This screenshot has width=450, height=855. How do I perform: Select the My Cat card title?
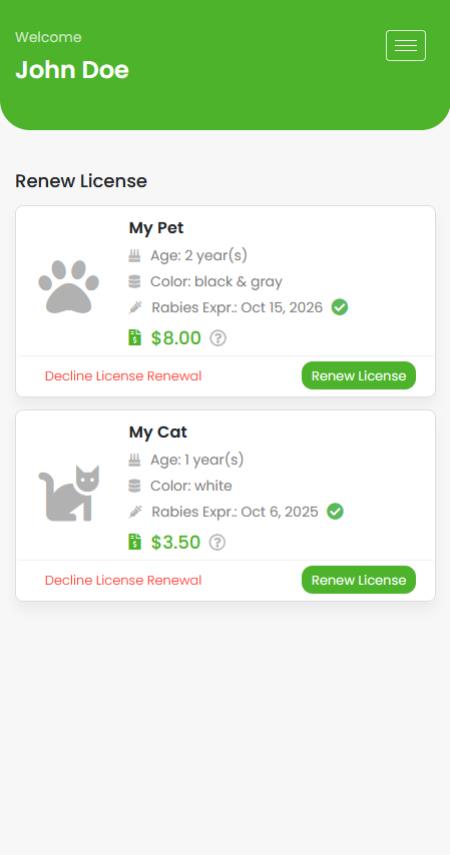click(x=158, y=432)
